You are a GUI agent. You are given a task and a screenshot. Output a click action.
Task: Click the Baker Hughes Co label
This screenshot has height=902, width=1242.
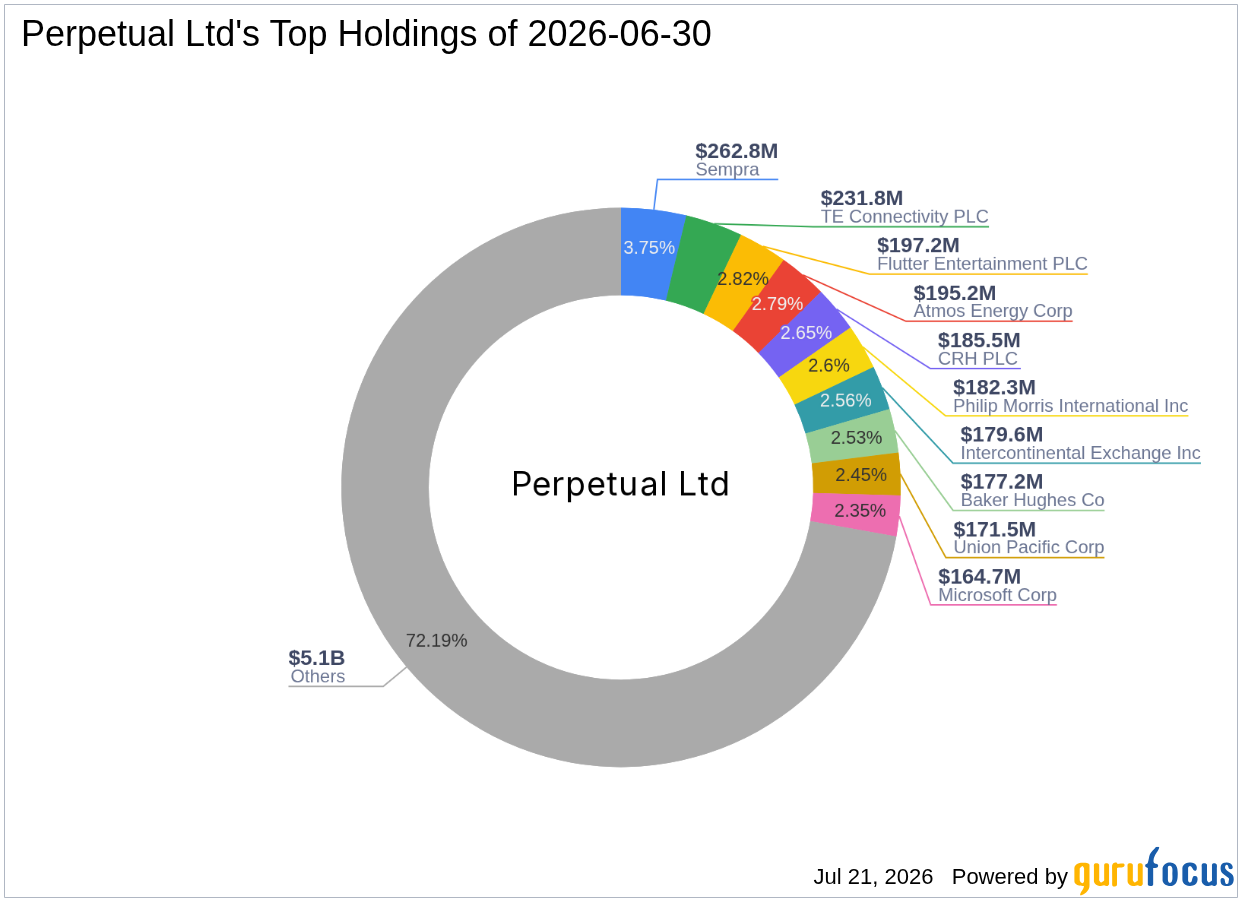tap(1032, 500)
